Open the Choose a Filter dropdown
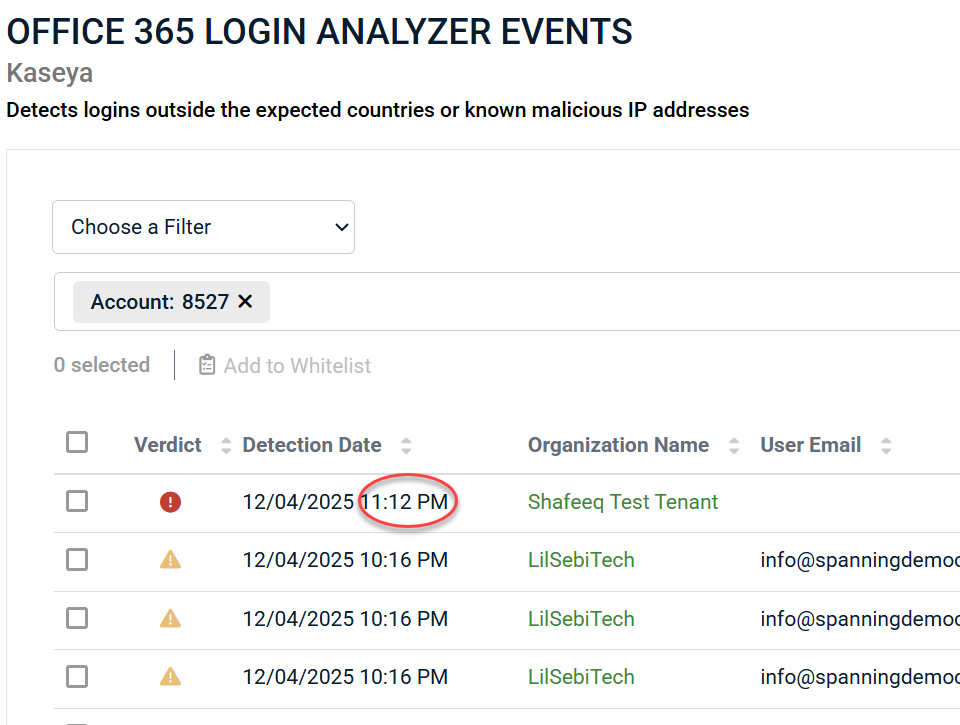The width and height of the screenshot is (960, 725). 203,227
